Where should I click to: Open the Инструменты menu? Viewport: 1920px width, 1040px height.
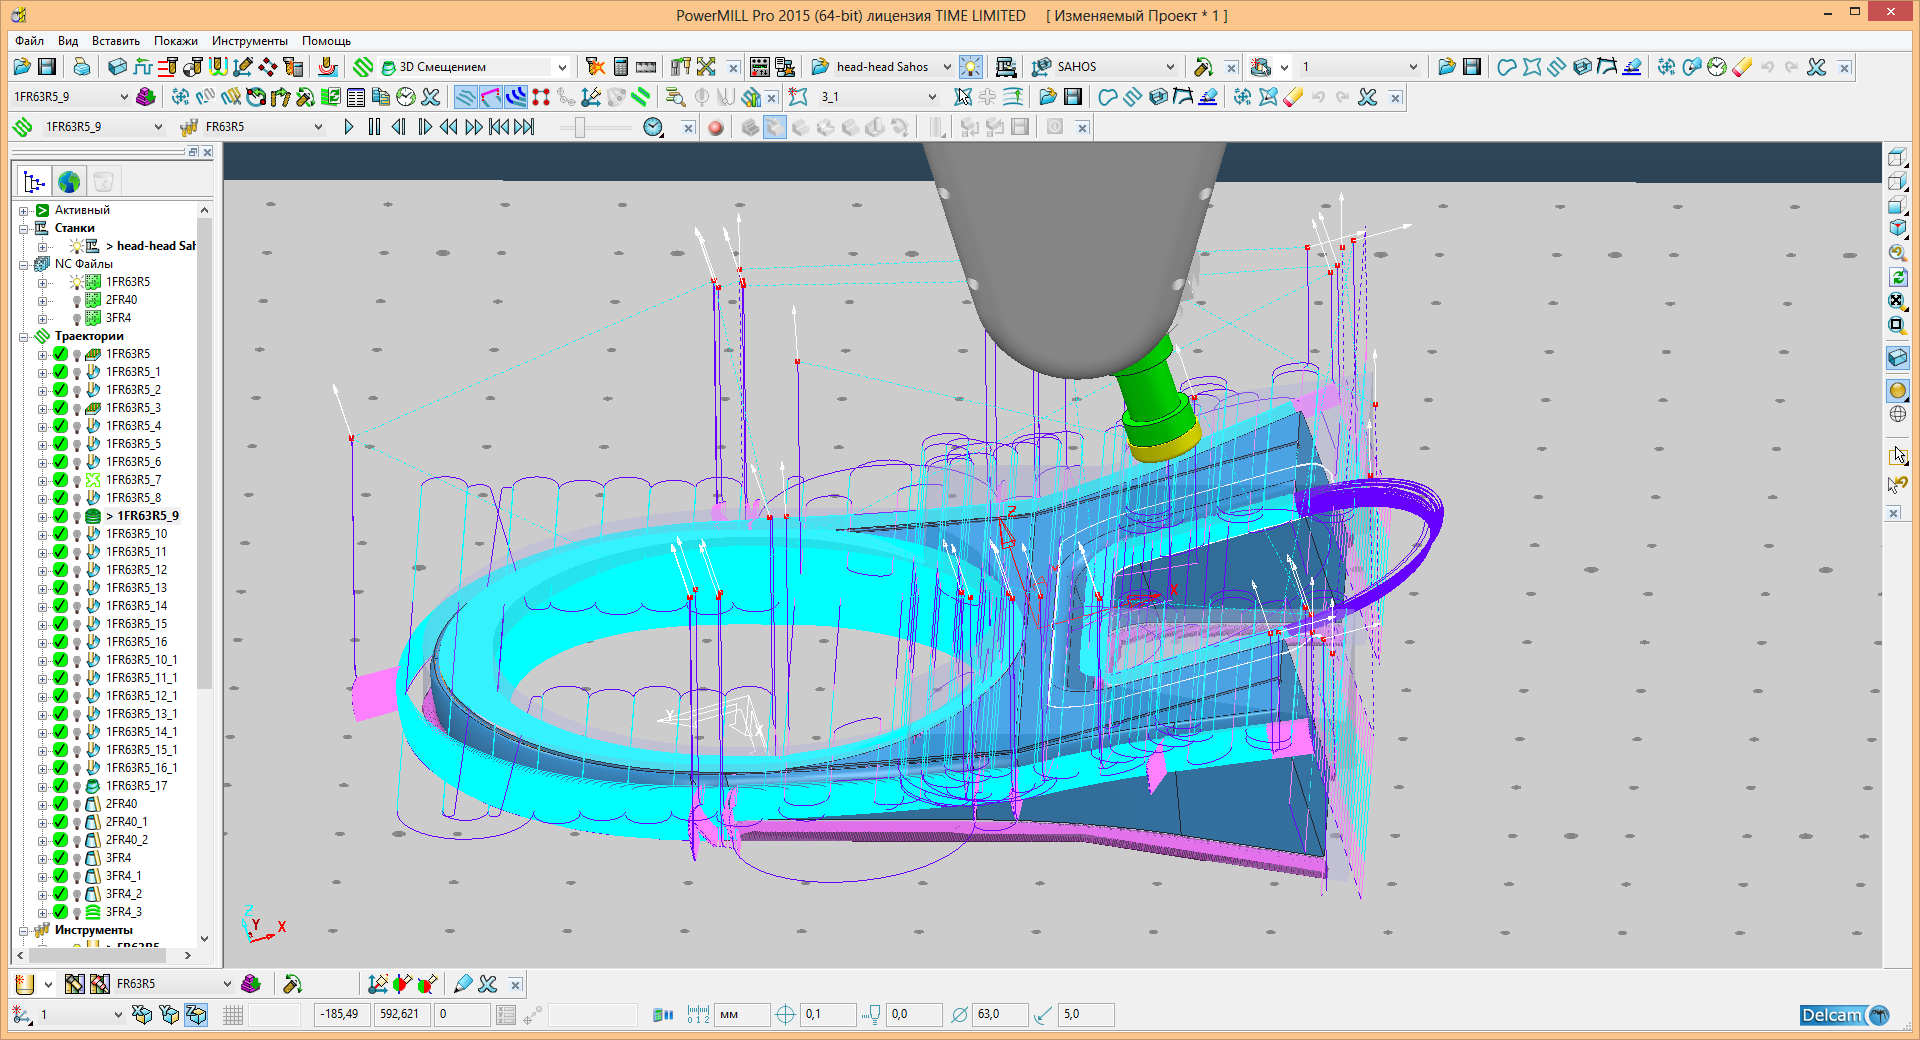point(250,41)
